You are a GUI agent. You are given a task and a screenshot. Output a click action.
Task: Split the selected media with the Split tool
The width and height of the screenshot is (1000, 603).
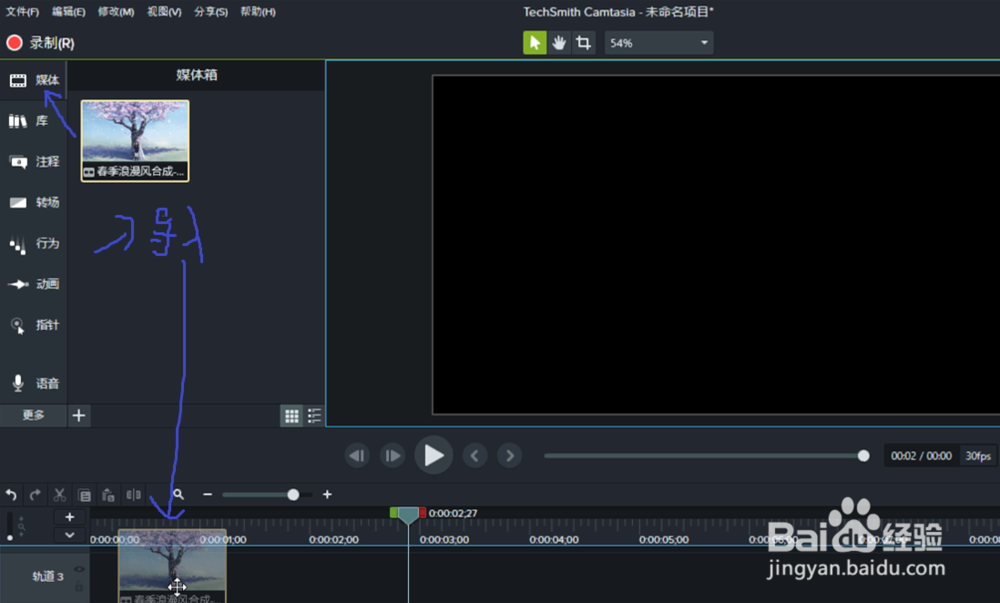click(x=133, y=494)
